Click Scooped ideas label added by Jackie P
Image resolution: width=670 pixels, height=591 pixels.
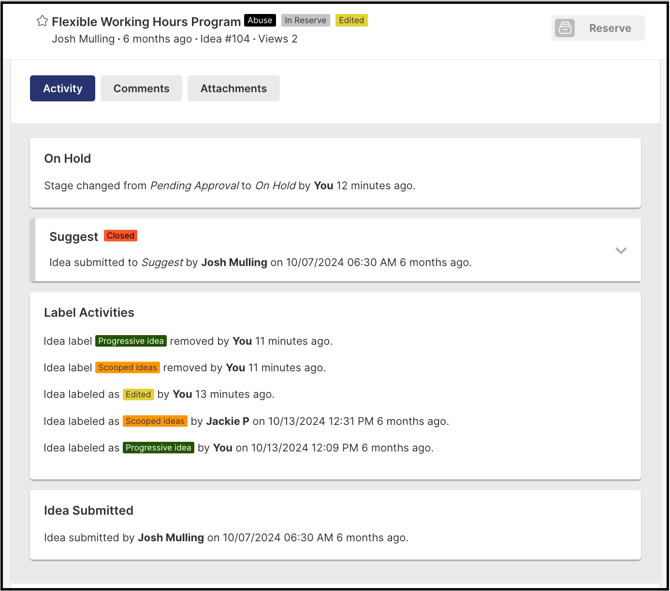tap(155, 422)
